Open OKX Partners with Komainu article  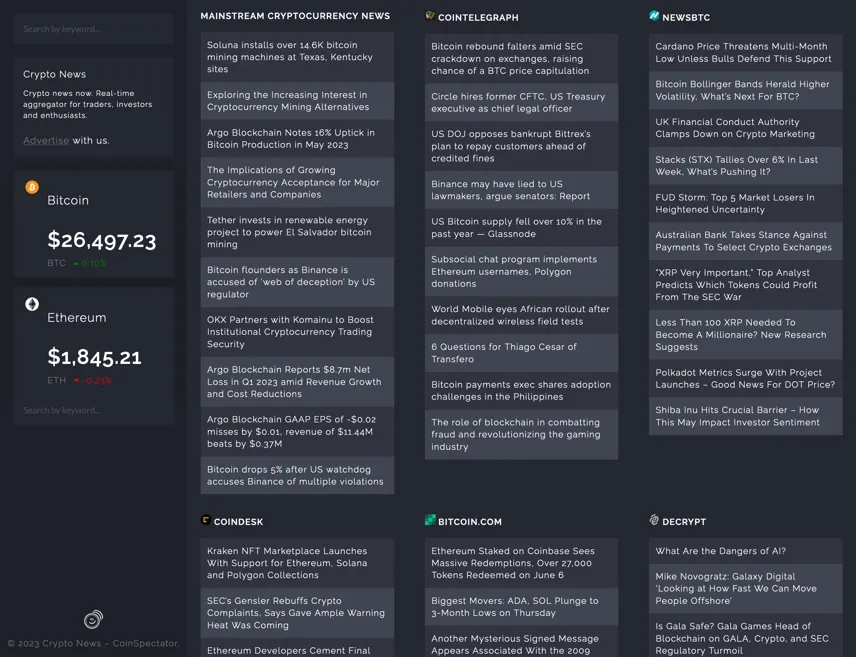point(297,332)
